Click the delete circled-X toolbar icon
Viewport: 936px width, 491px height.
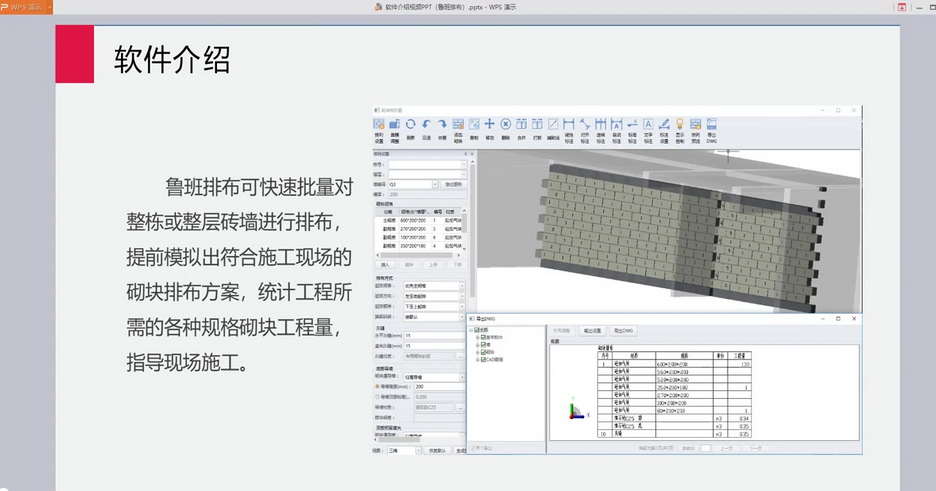click(x=506, y=124)
